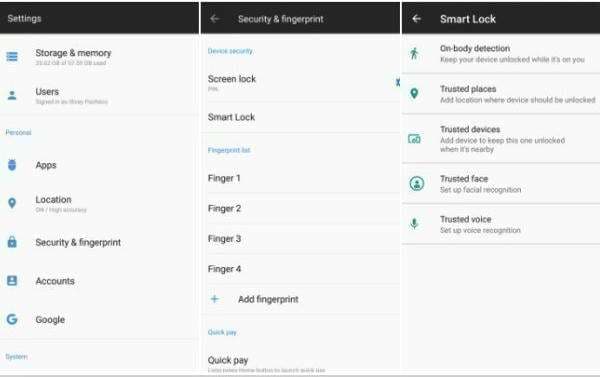Open Smart Lock from Security menu
This screenshot has height=377, width=602.
coord(300,117)
